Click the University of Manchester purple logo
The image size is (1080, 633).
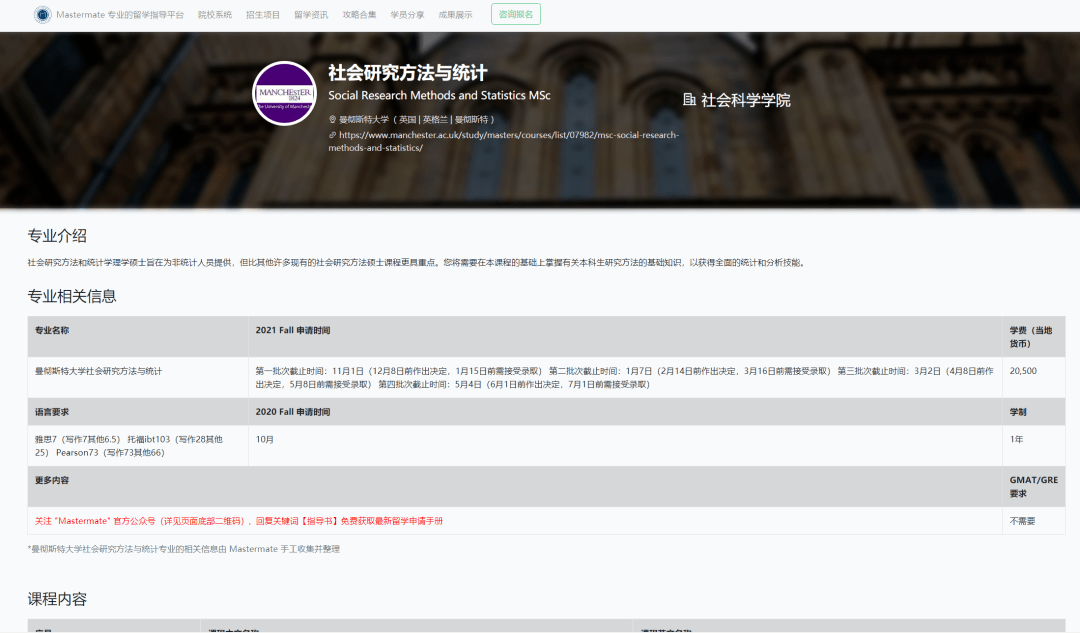click(284, 94)
